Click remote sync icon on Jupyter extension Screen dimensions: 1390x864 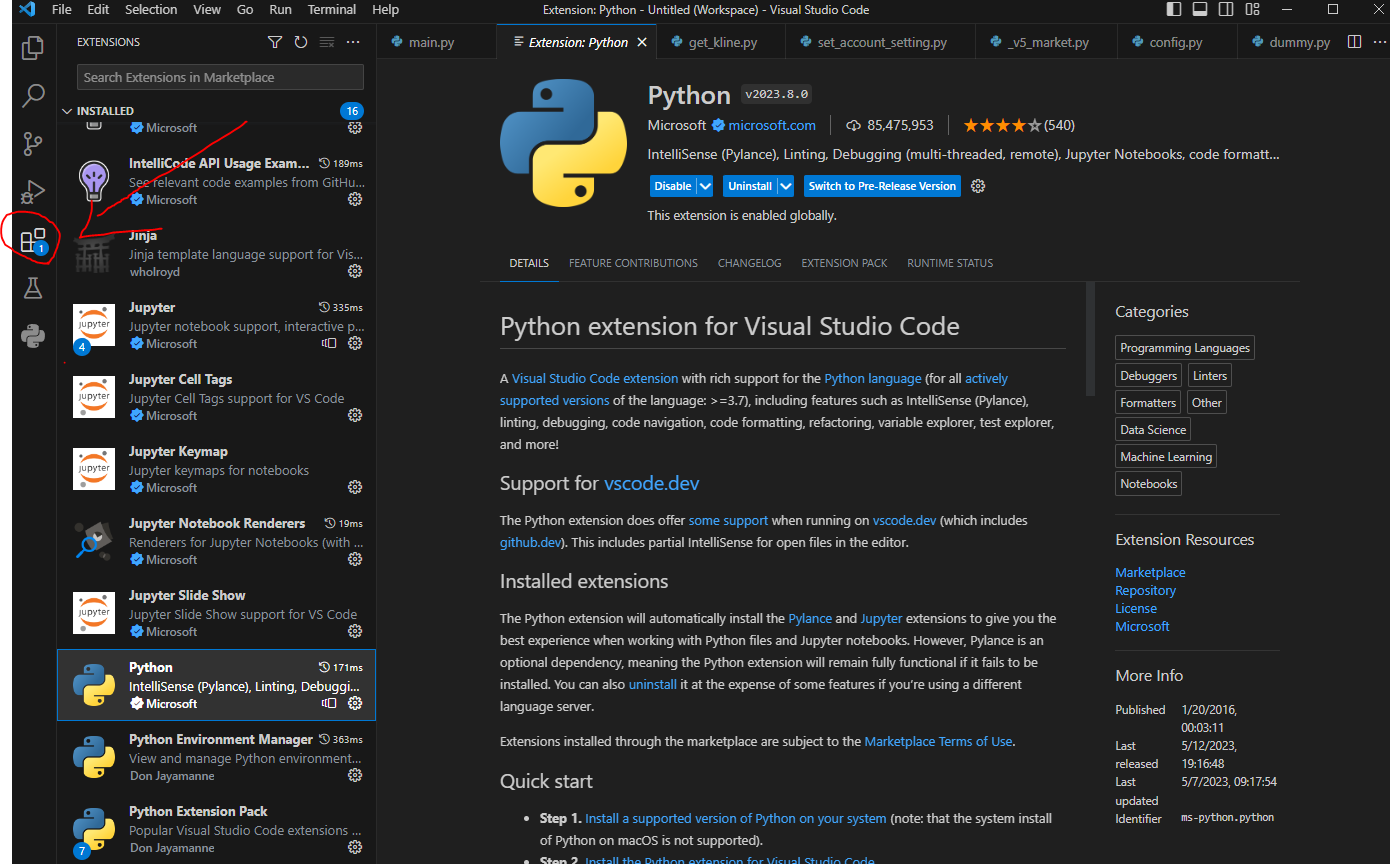(329, 343)
